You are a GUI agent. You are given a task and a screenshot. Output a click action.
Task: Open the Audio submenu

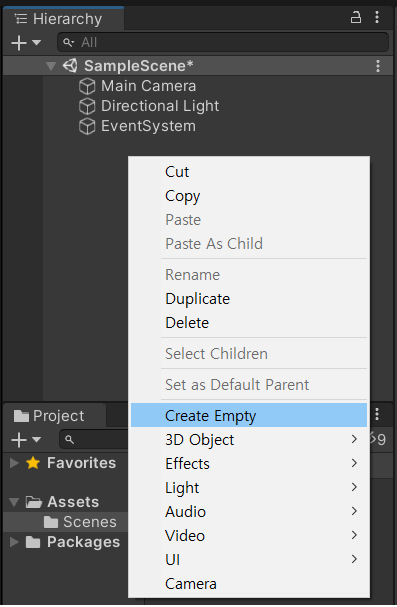(x=249, y=512)
